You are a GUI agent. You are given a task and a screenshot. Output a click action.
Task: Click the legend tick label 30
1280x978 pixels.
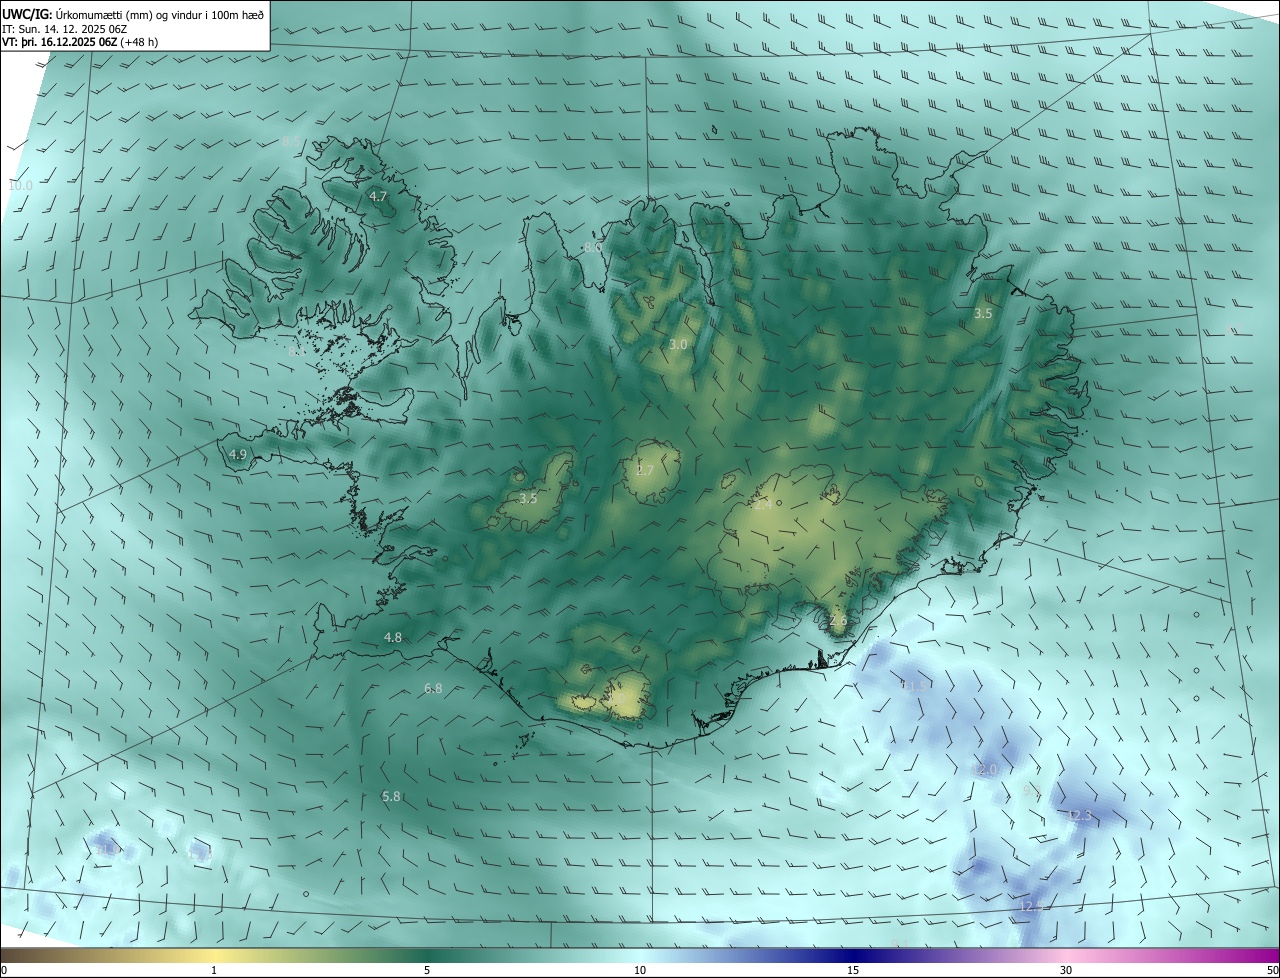tap(1066, 970)
